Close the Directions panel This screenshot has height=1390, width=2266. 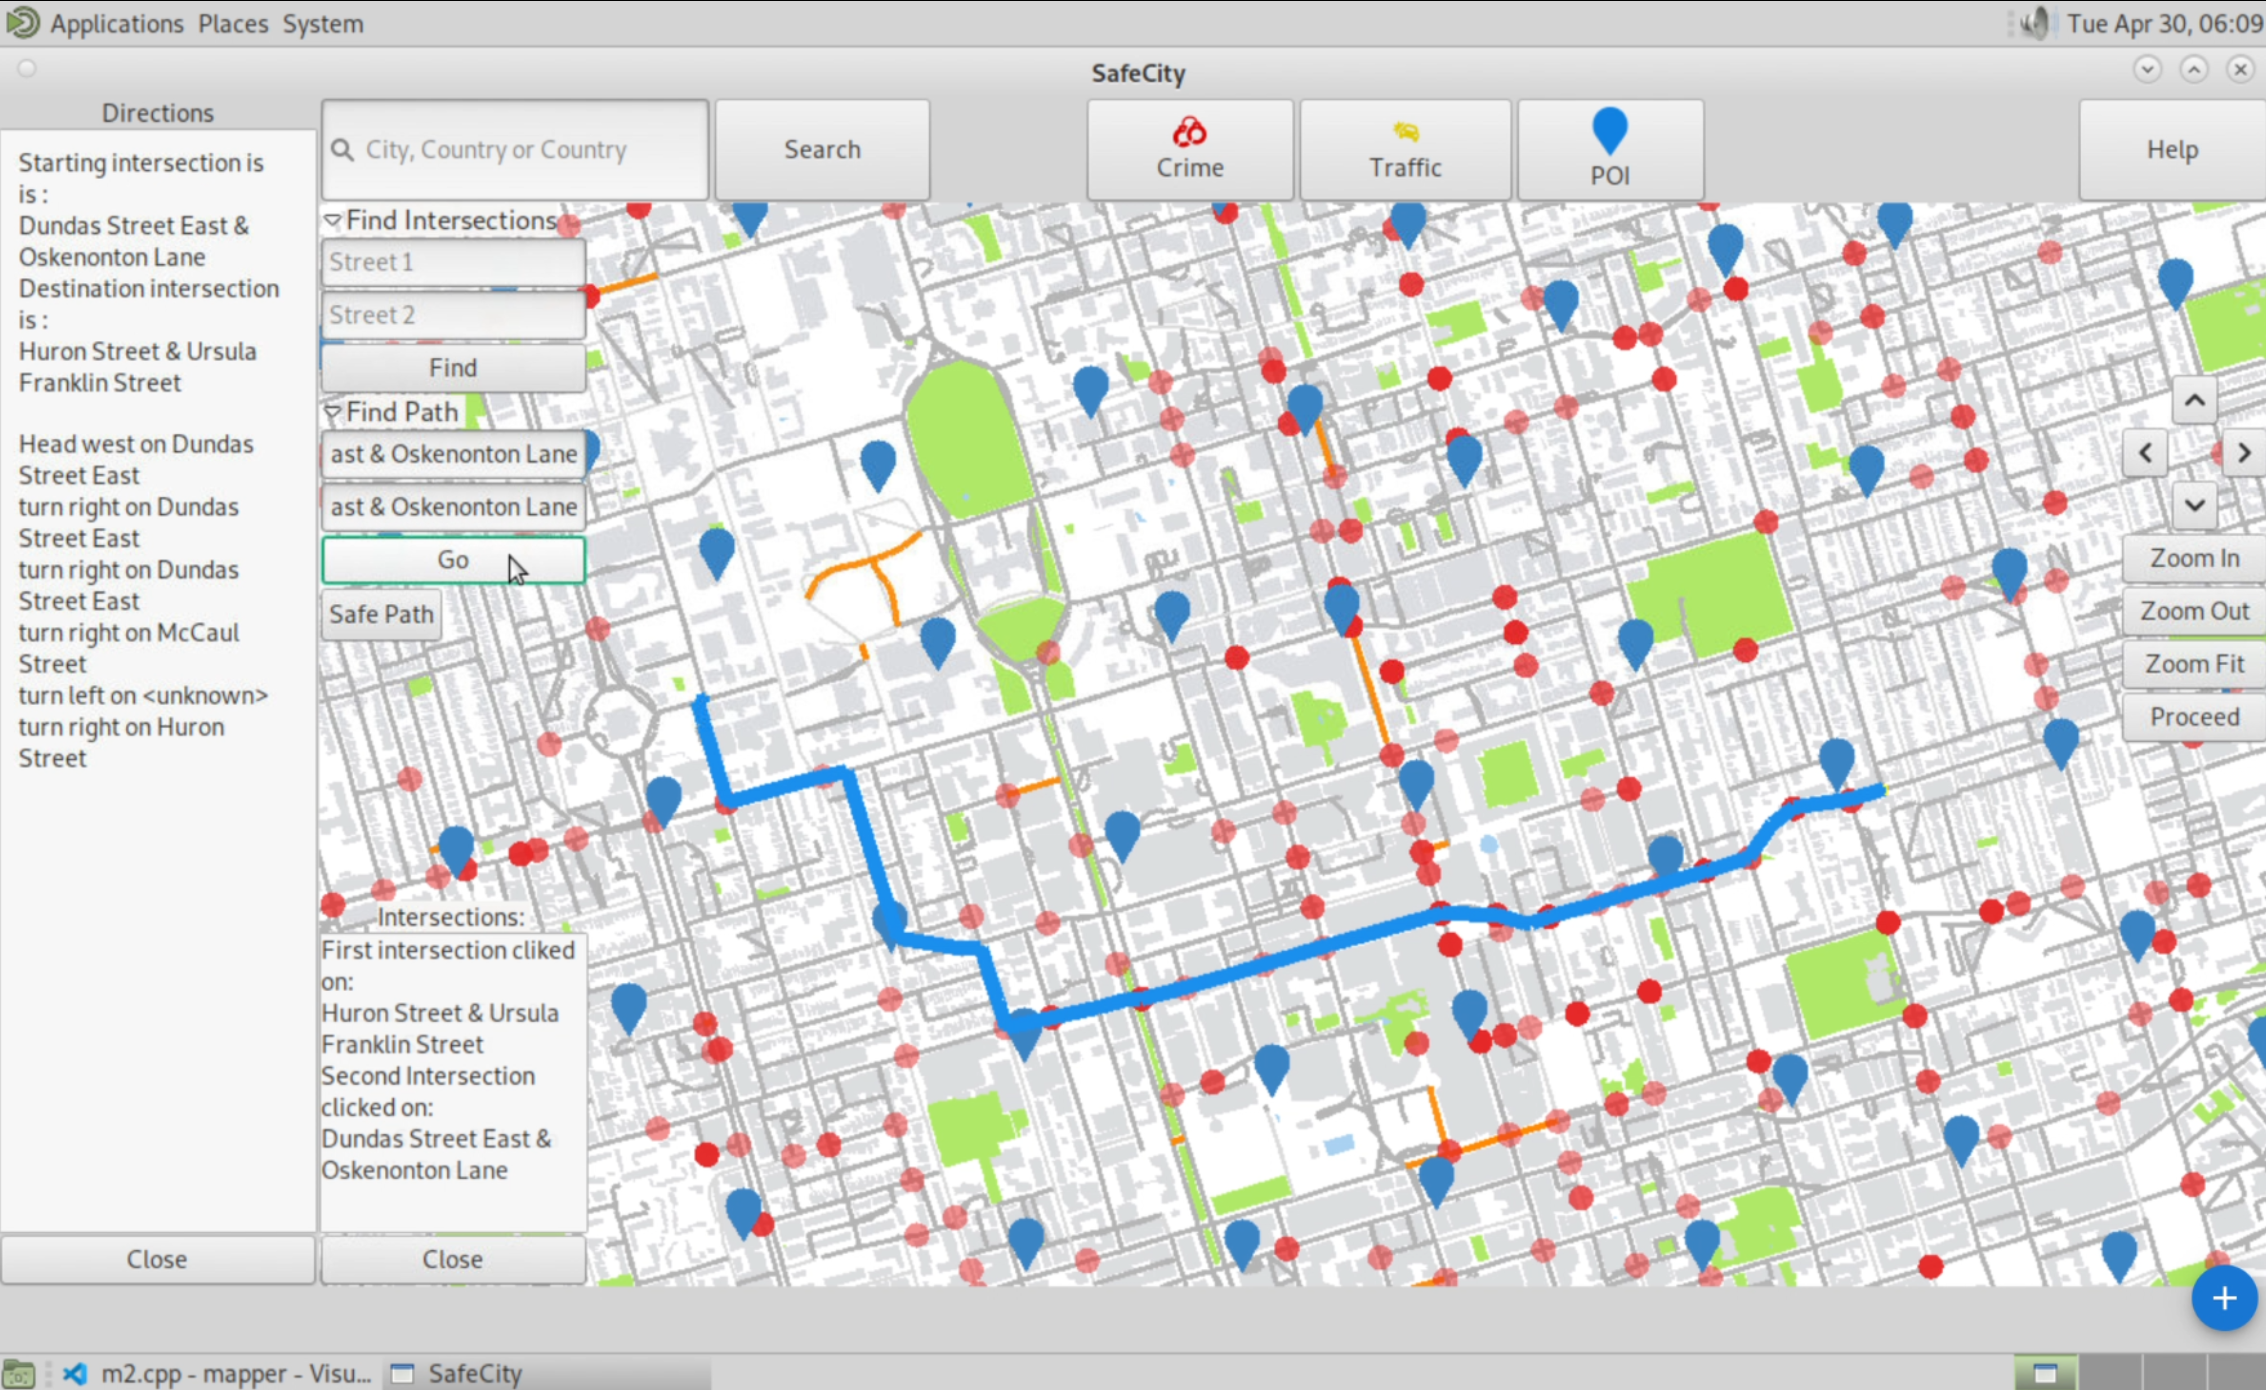157,1259
